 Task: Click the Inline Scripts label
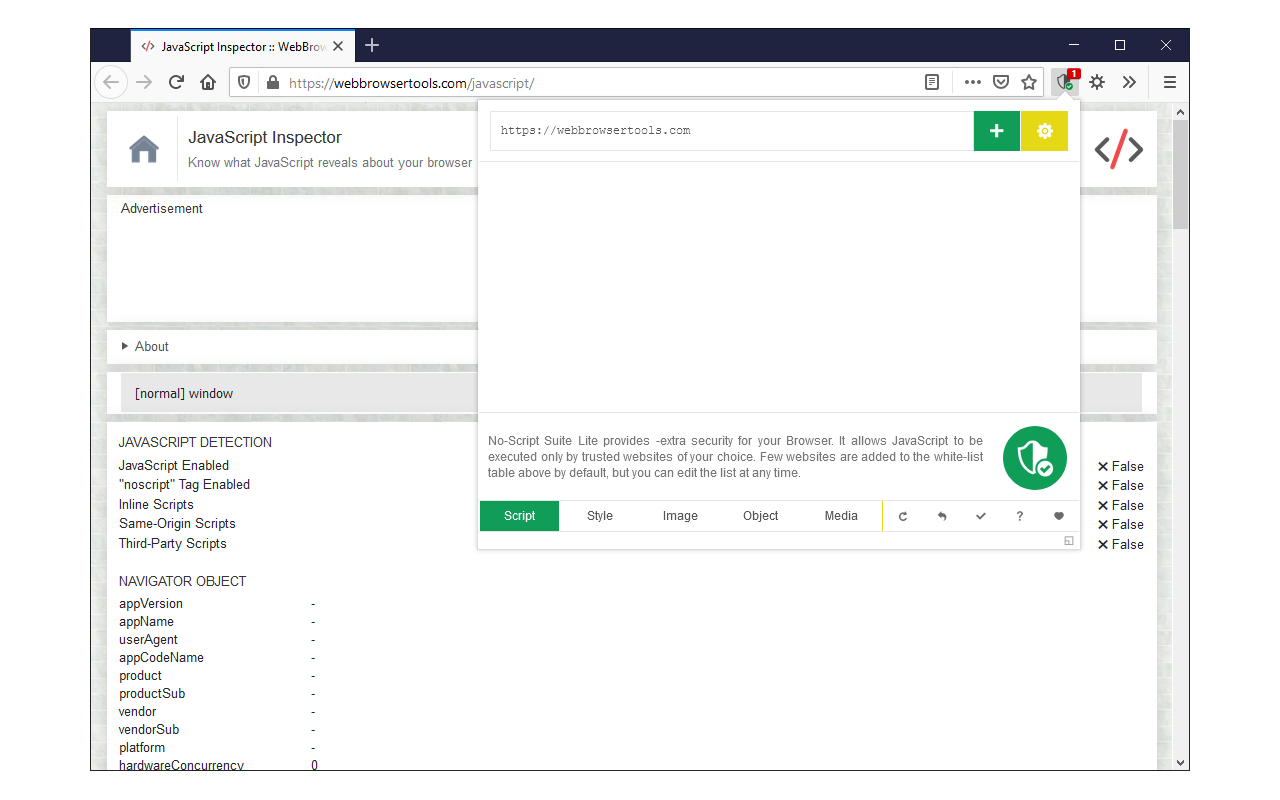tap(156, 504)
